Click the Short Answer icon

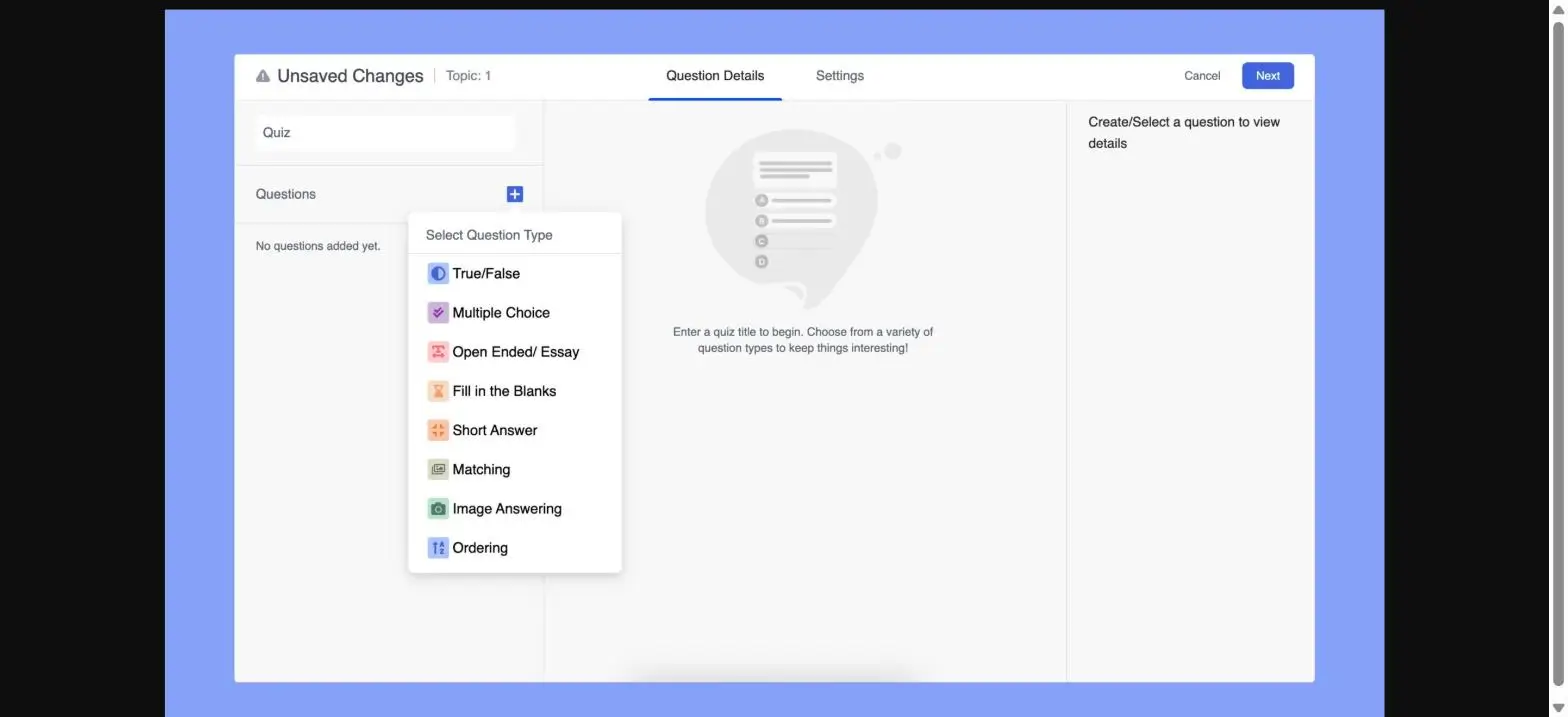438,430
